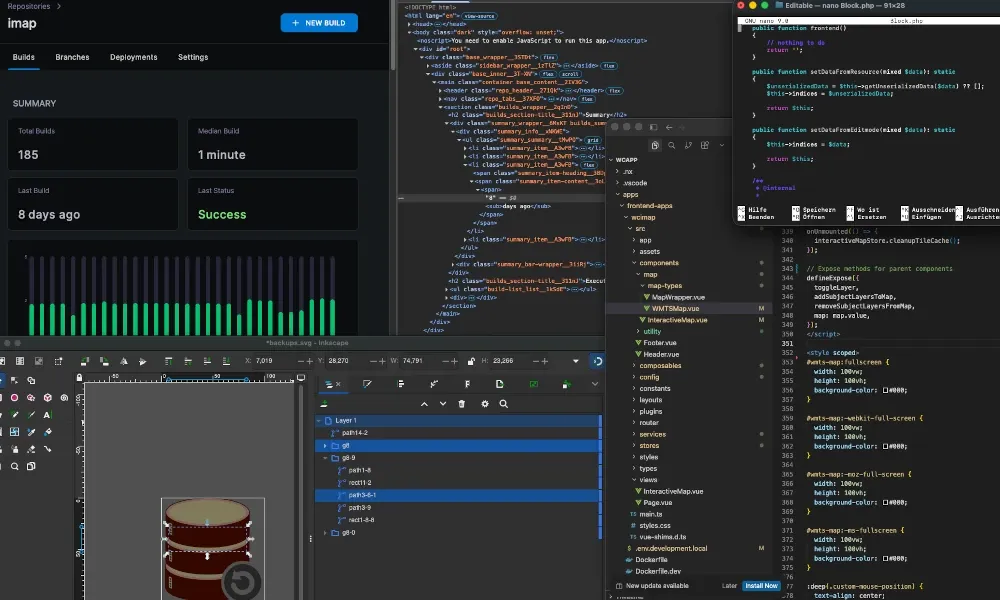
Task: Expand the head node in DevTools
Action: 410,24
